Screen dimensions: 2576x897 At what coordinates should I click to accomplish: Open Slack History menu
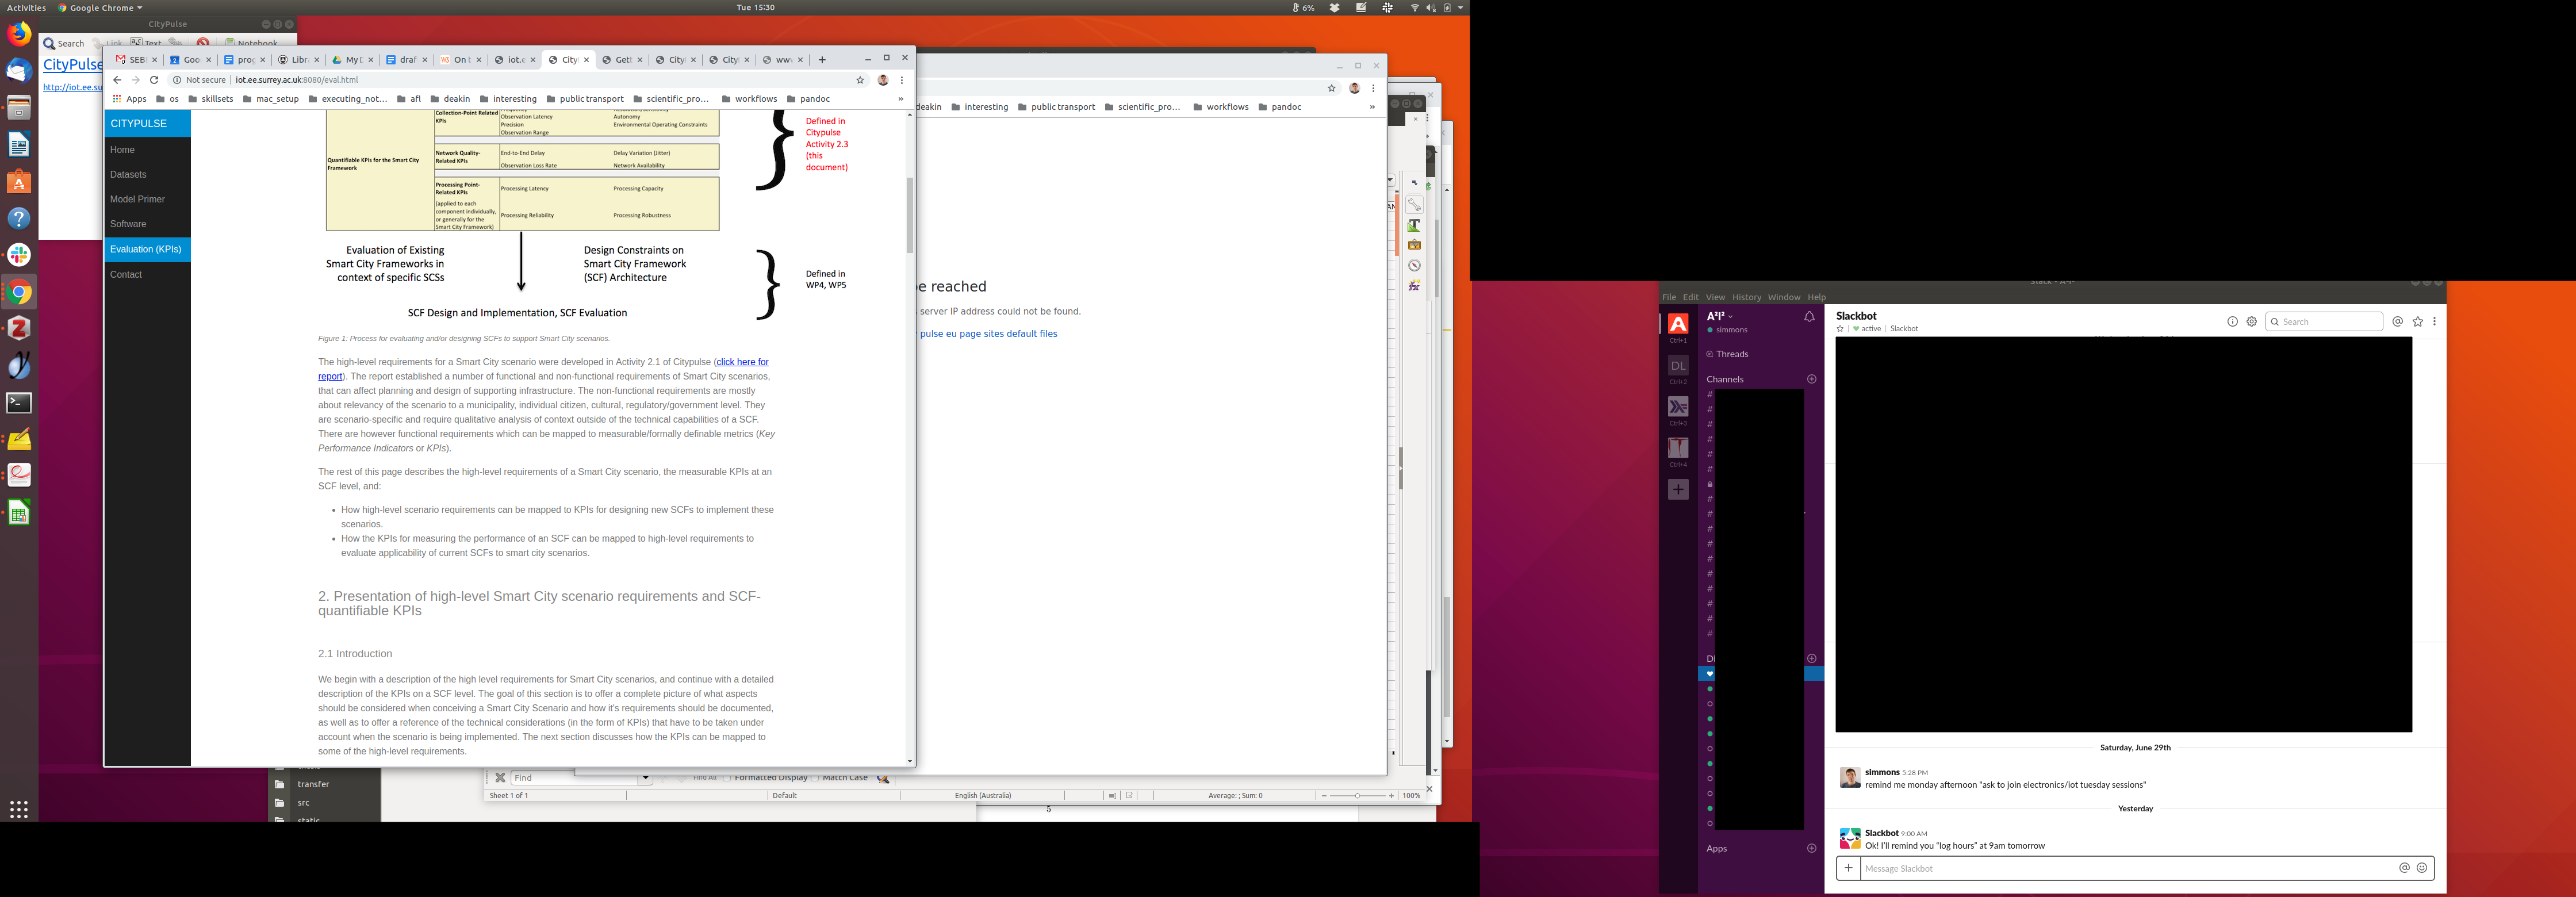coord(1746,297)
